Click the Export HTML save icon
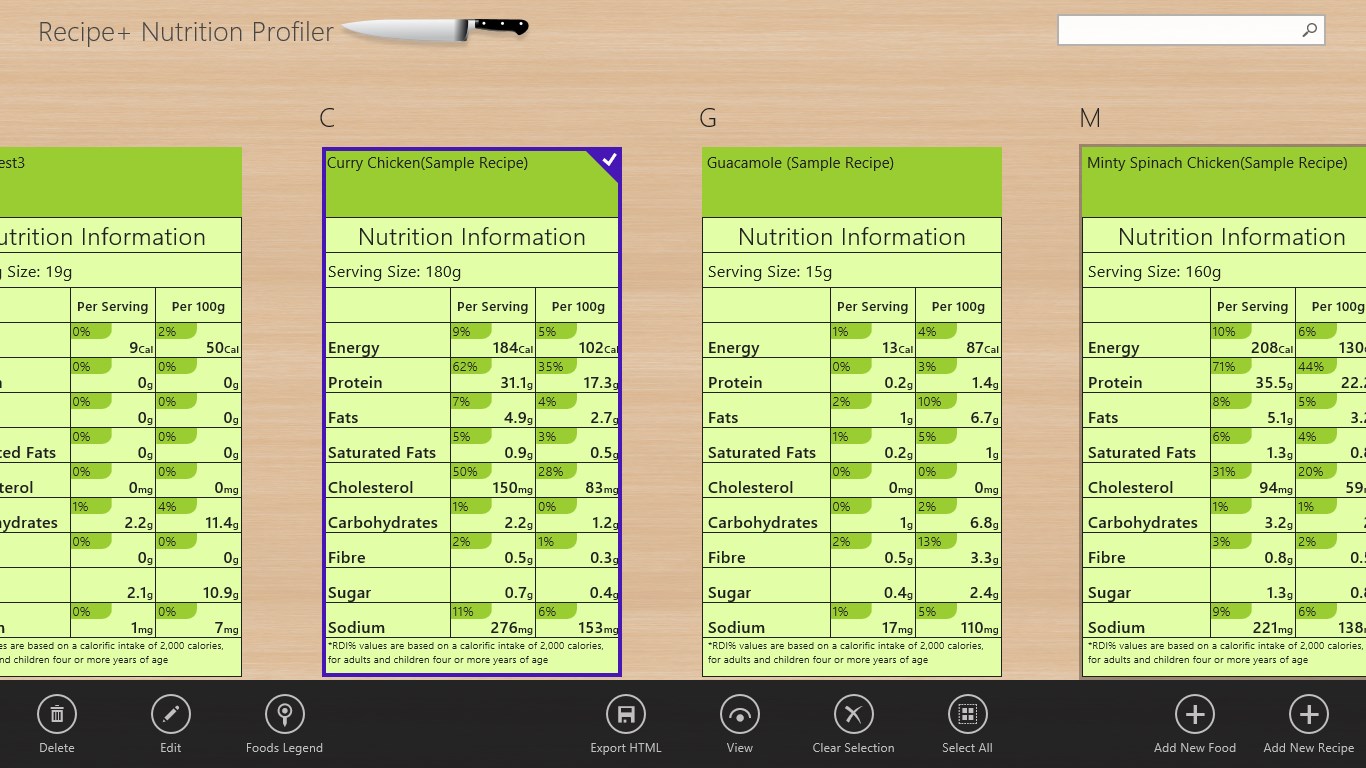Image resolution: width=1366 pixels, height=768 pixels. (626, 714)
